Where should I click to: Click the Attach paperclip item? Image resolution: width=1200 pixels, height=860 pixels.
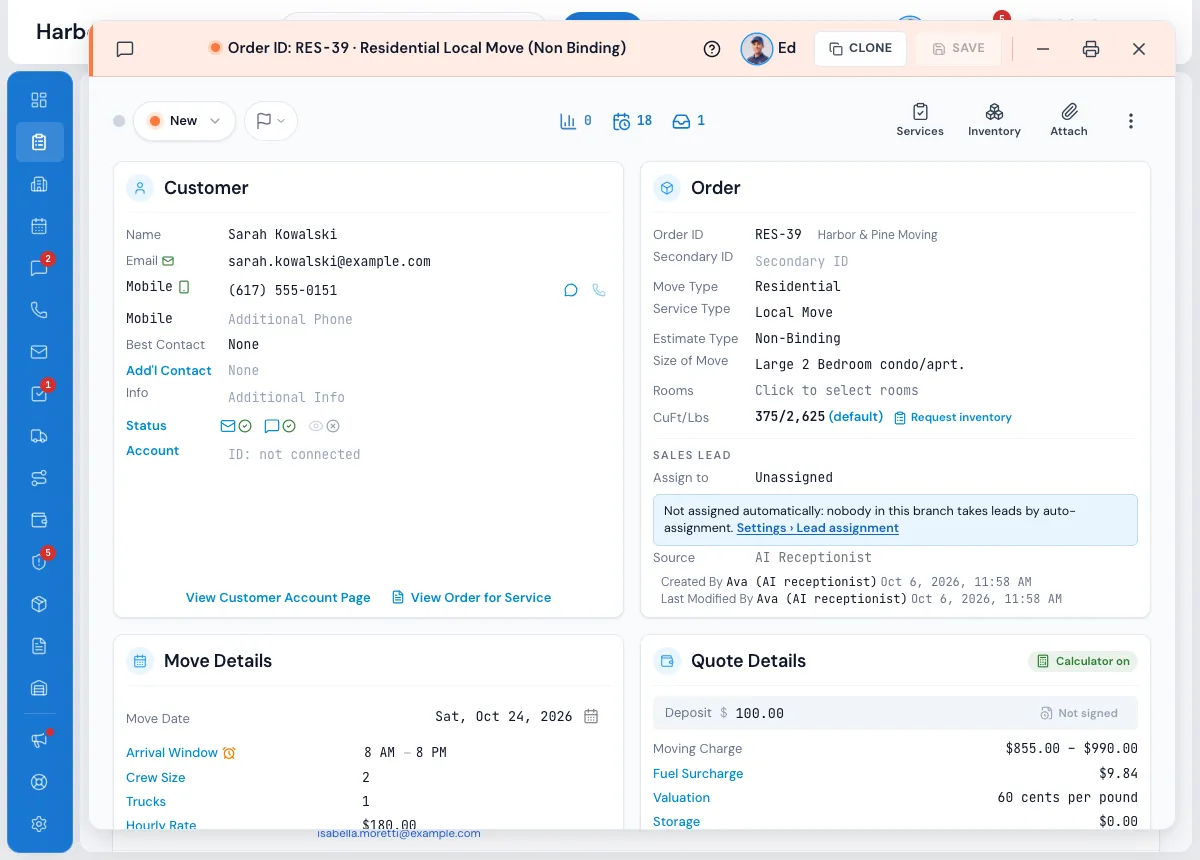(x=1068, y=120)
